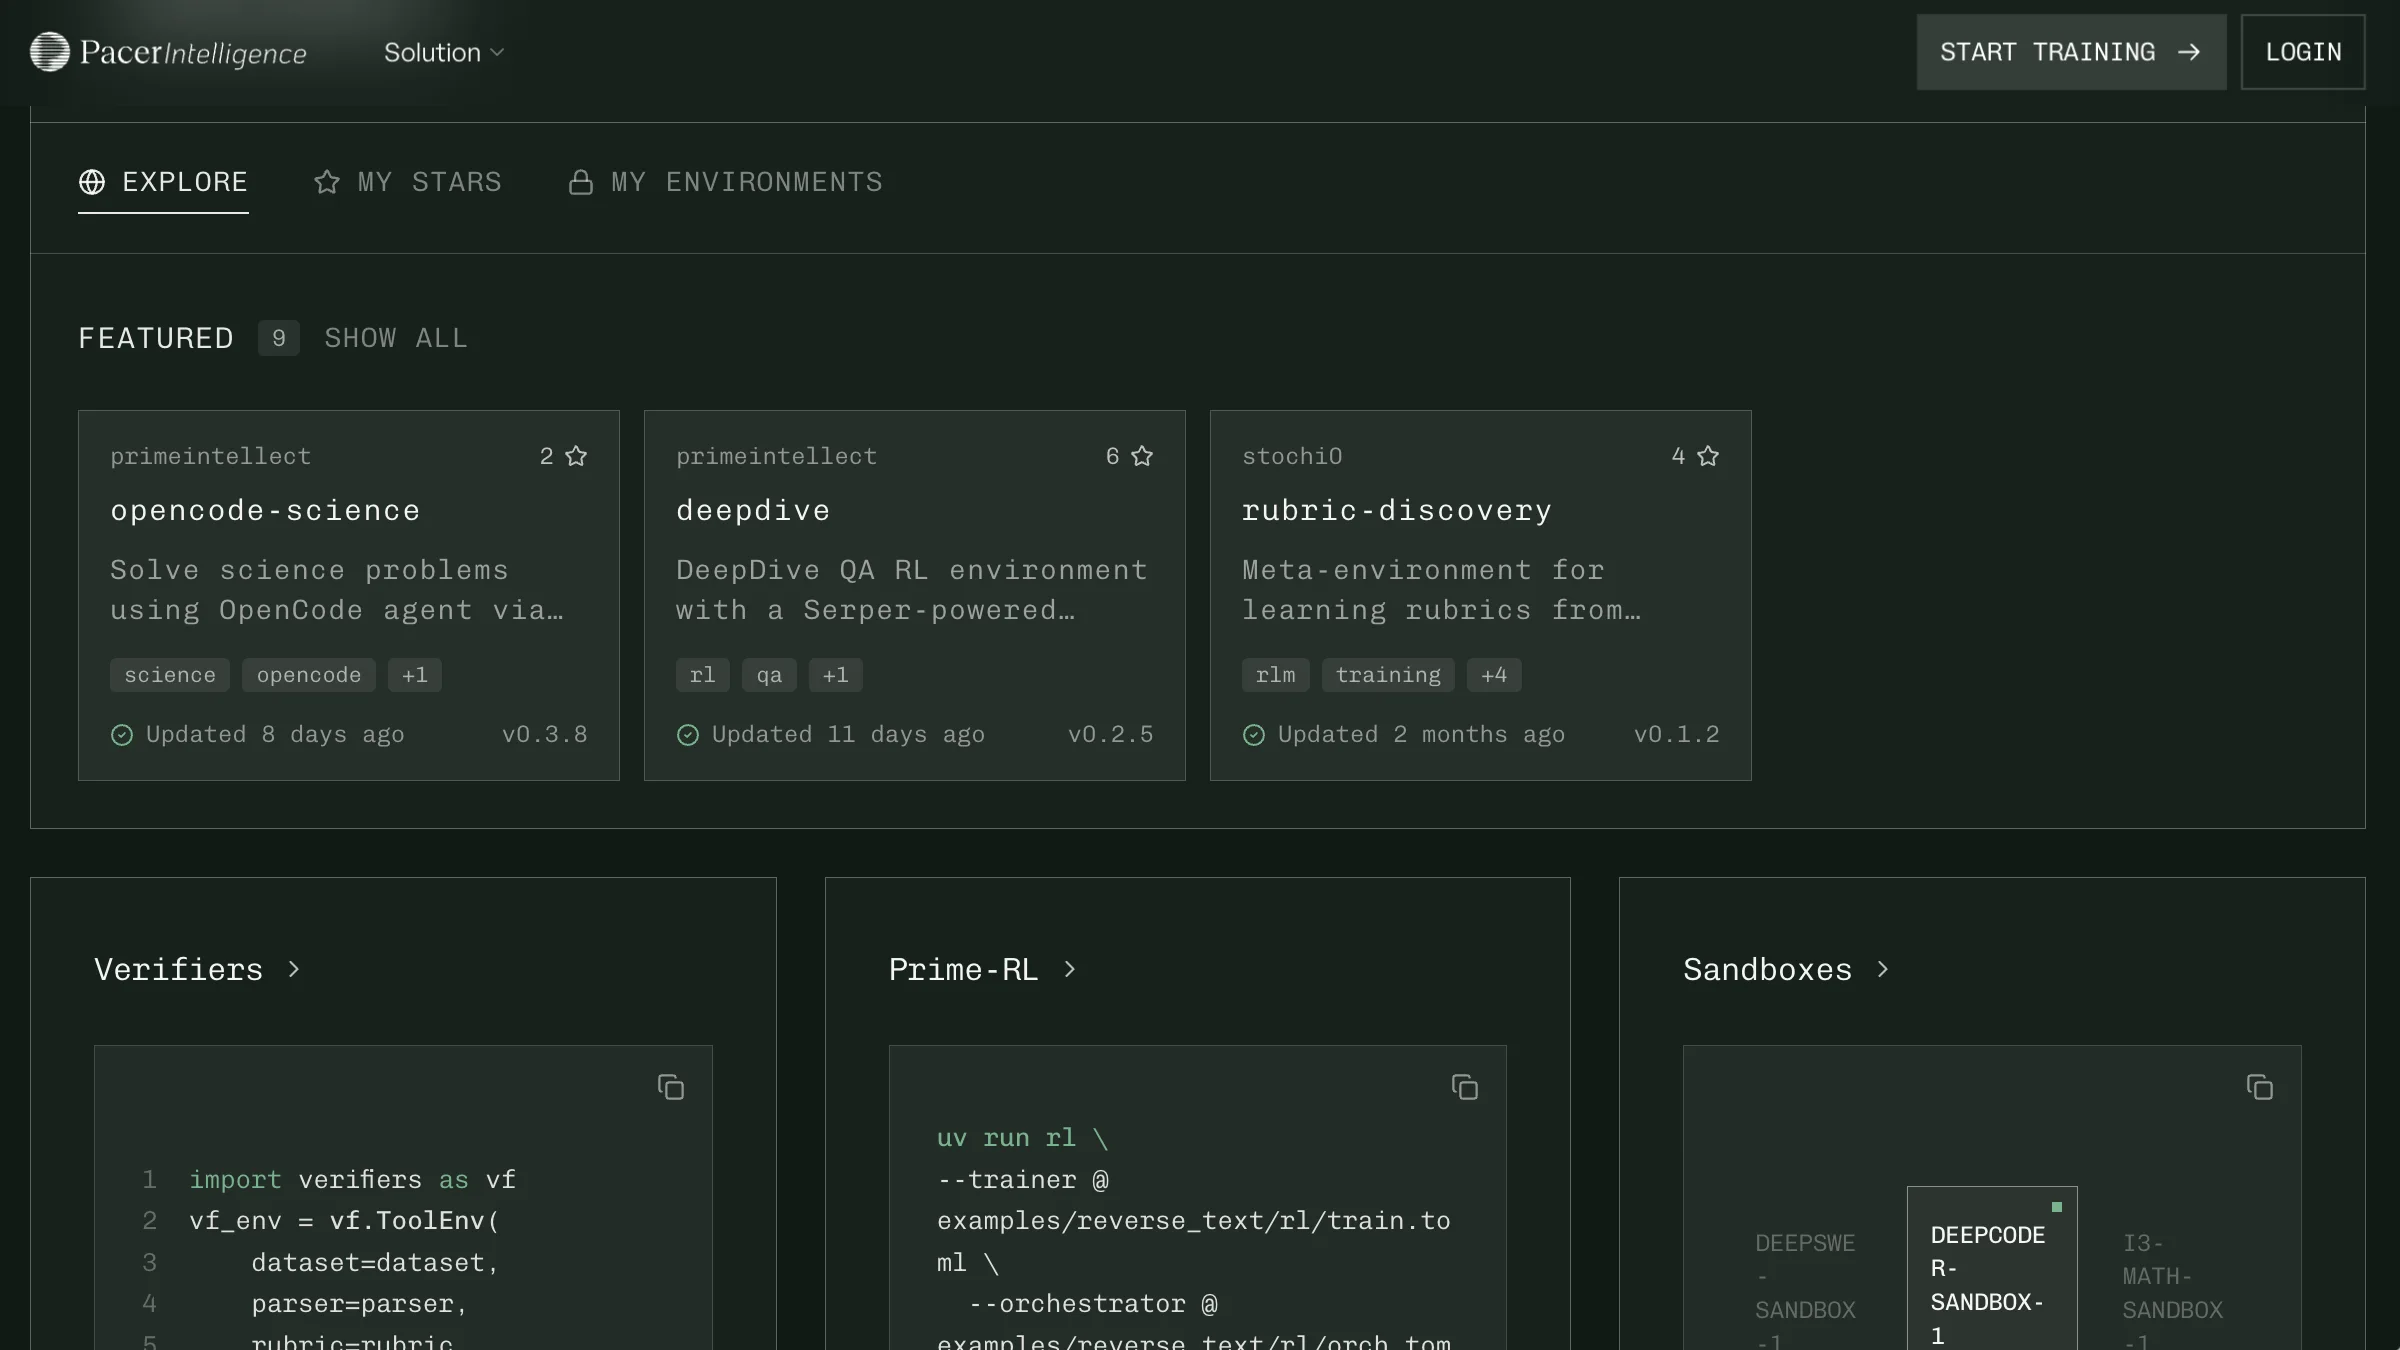Star the opencode-science environment

pyautogui.click(x=576, y=456)
